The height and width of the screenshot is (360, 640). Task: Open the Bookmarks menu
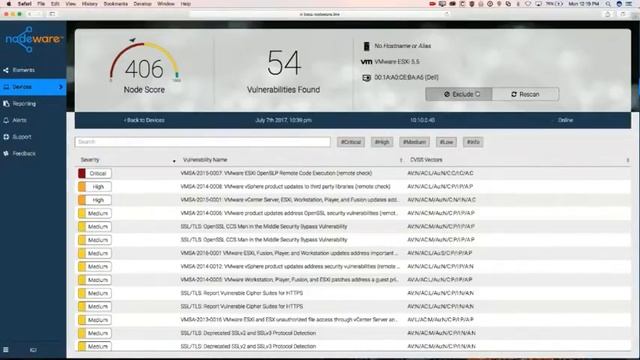tap(116, 4)
